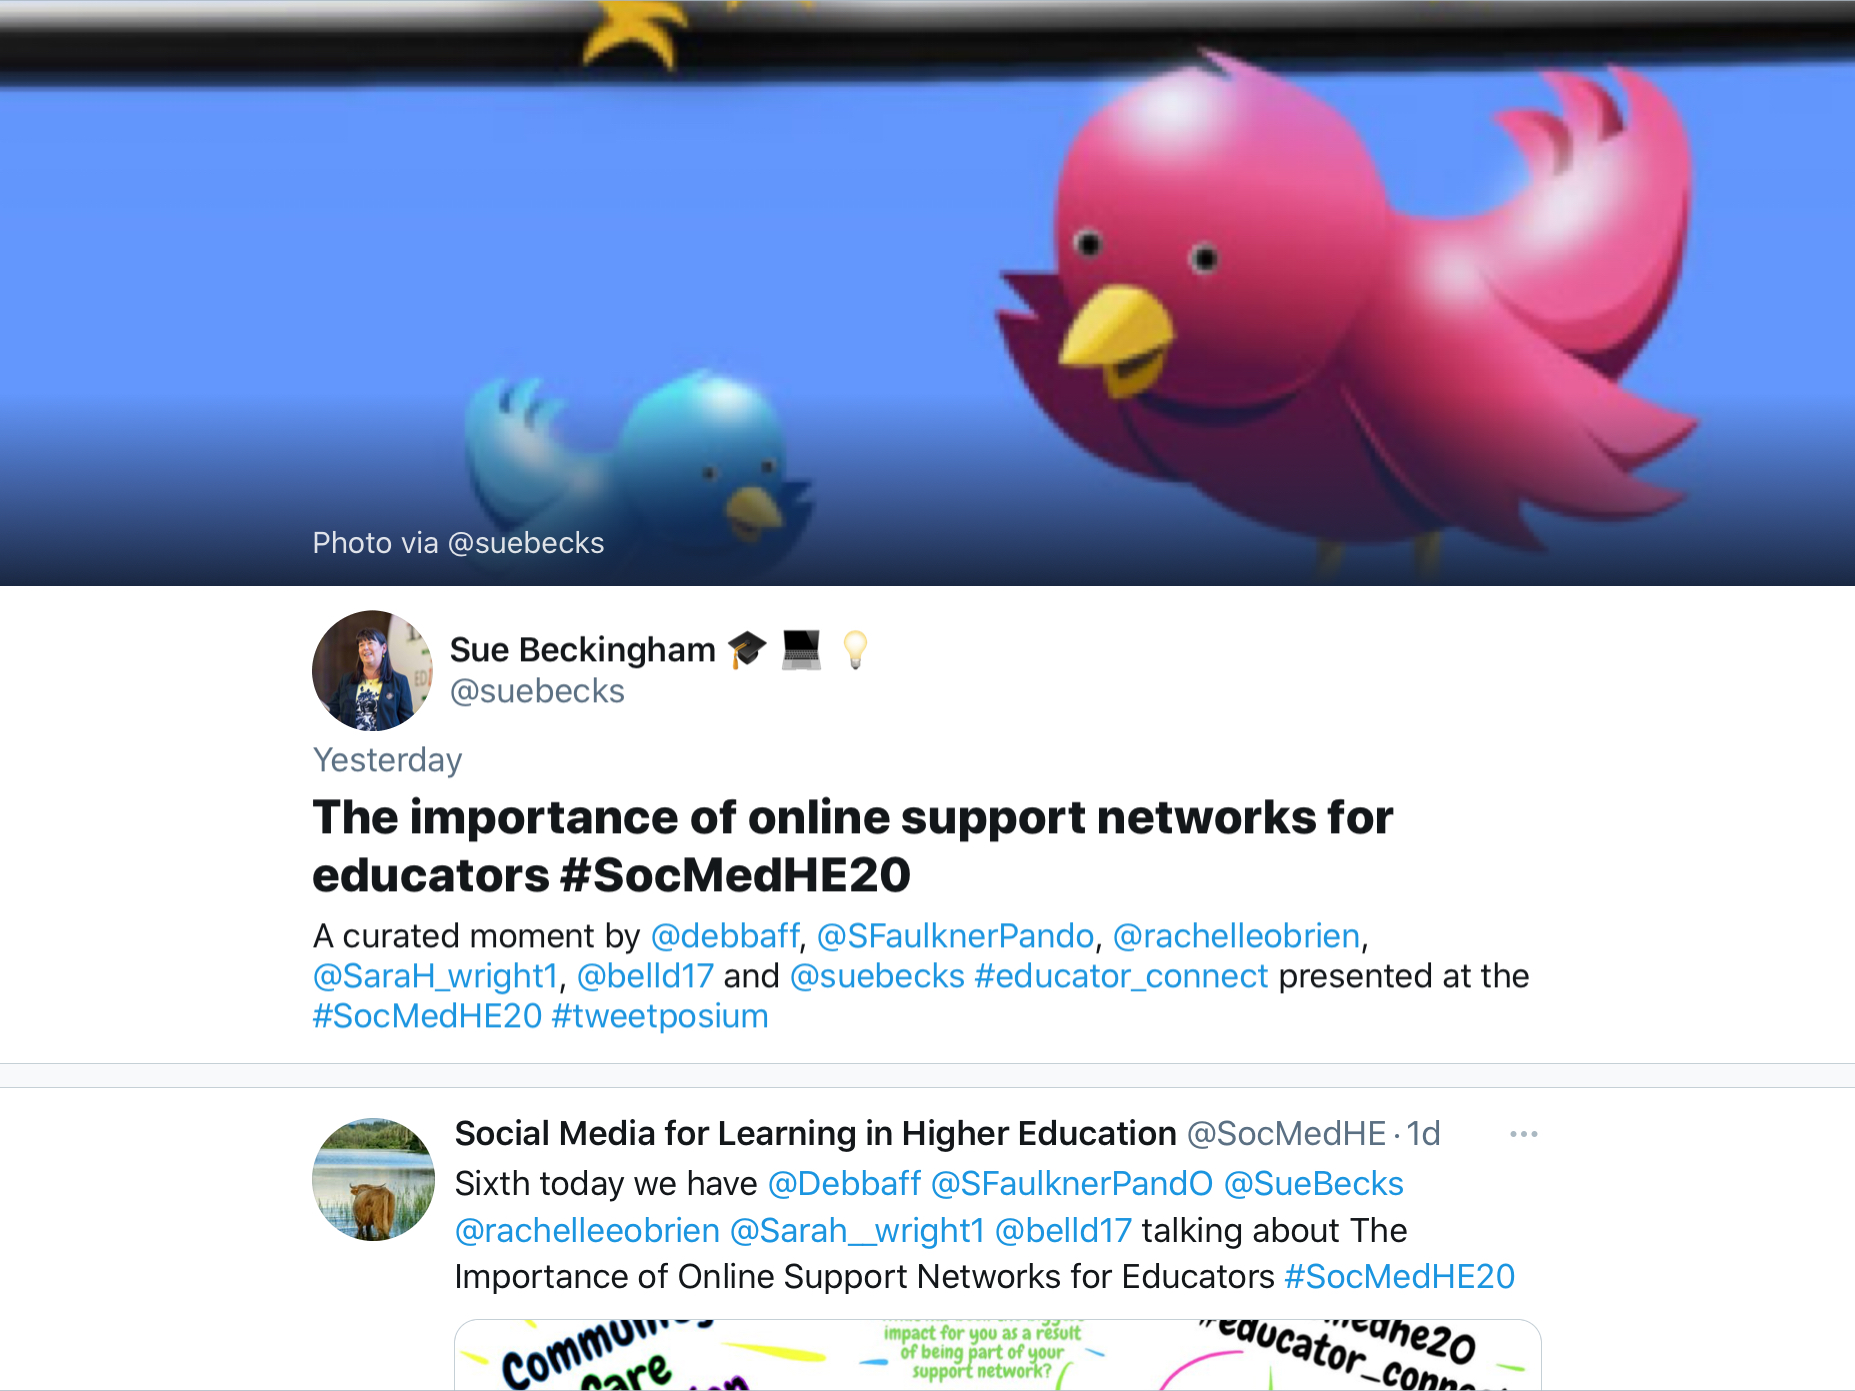Click the 1d tweet timestamp
The width and height of the screenshot is (1855, 1391).
(1423, 1134)
